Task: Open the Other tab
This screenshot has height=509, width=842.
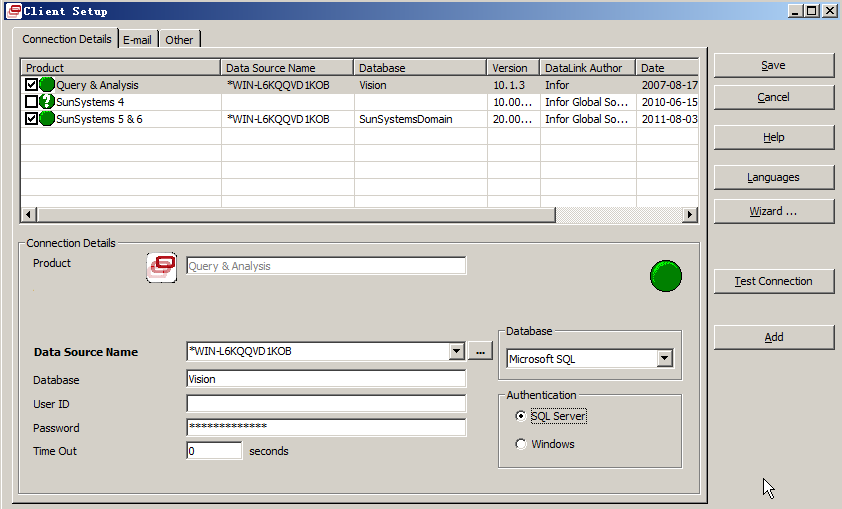Action: click(180, 39)
